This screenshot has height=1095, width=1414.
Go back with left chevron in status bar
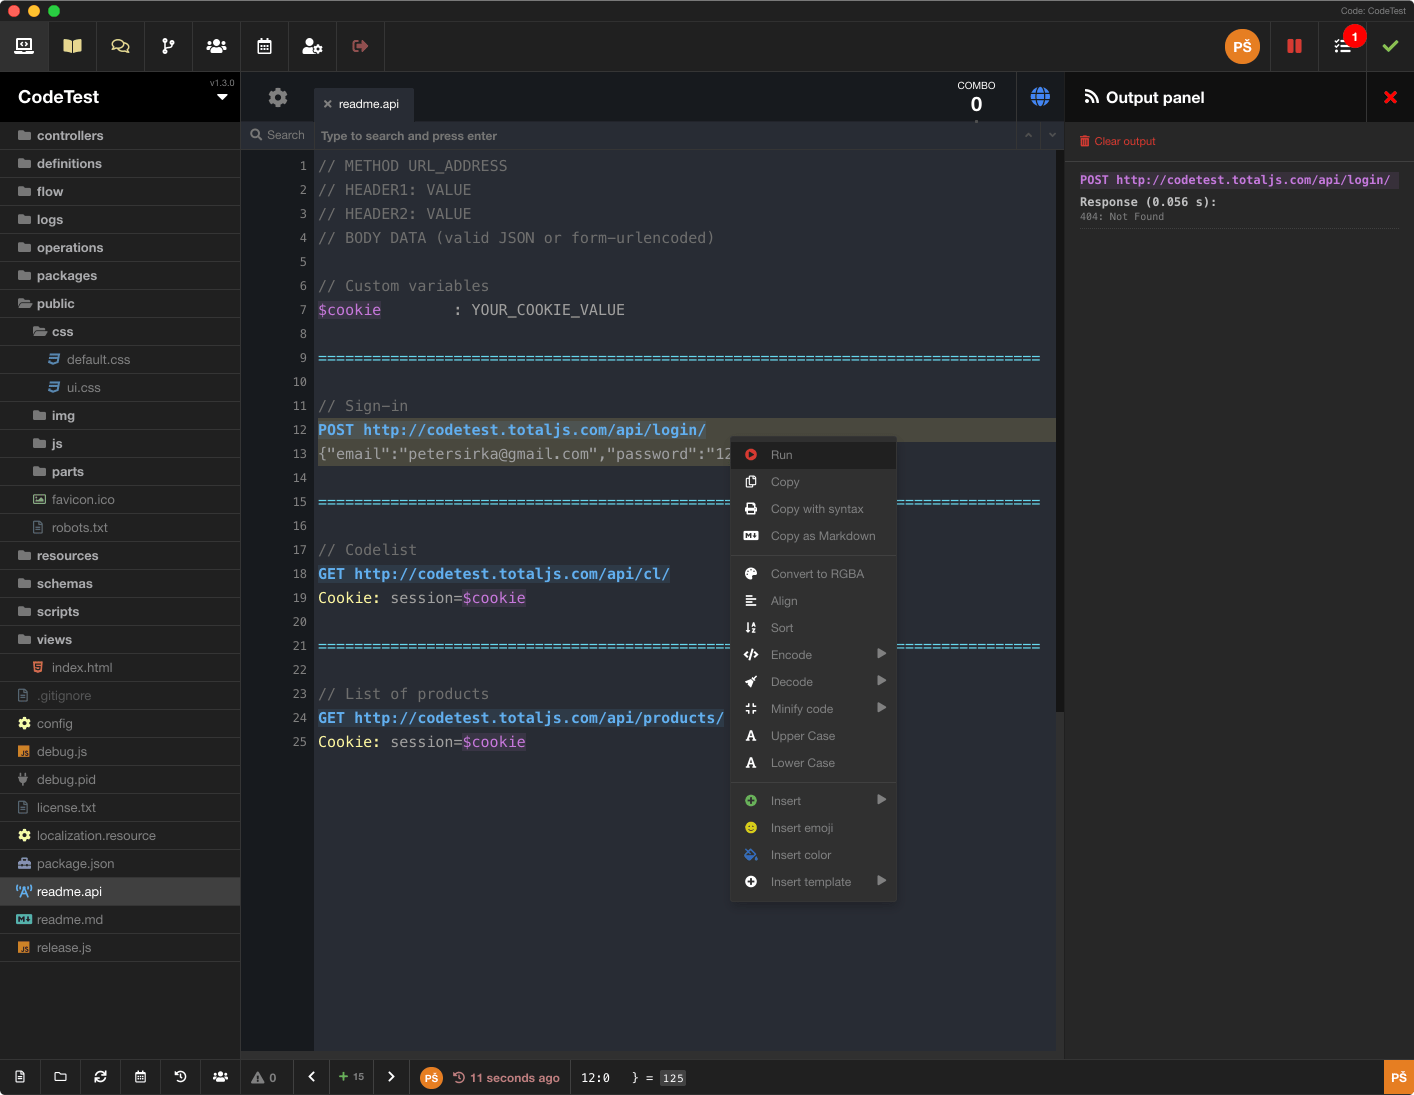(x=312, y=1077)
